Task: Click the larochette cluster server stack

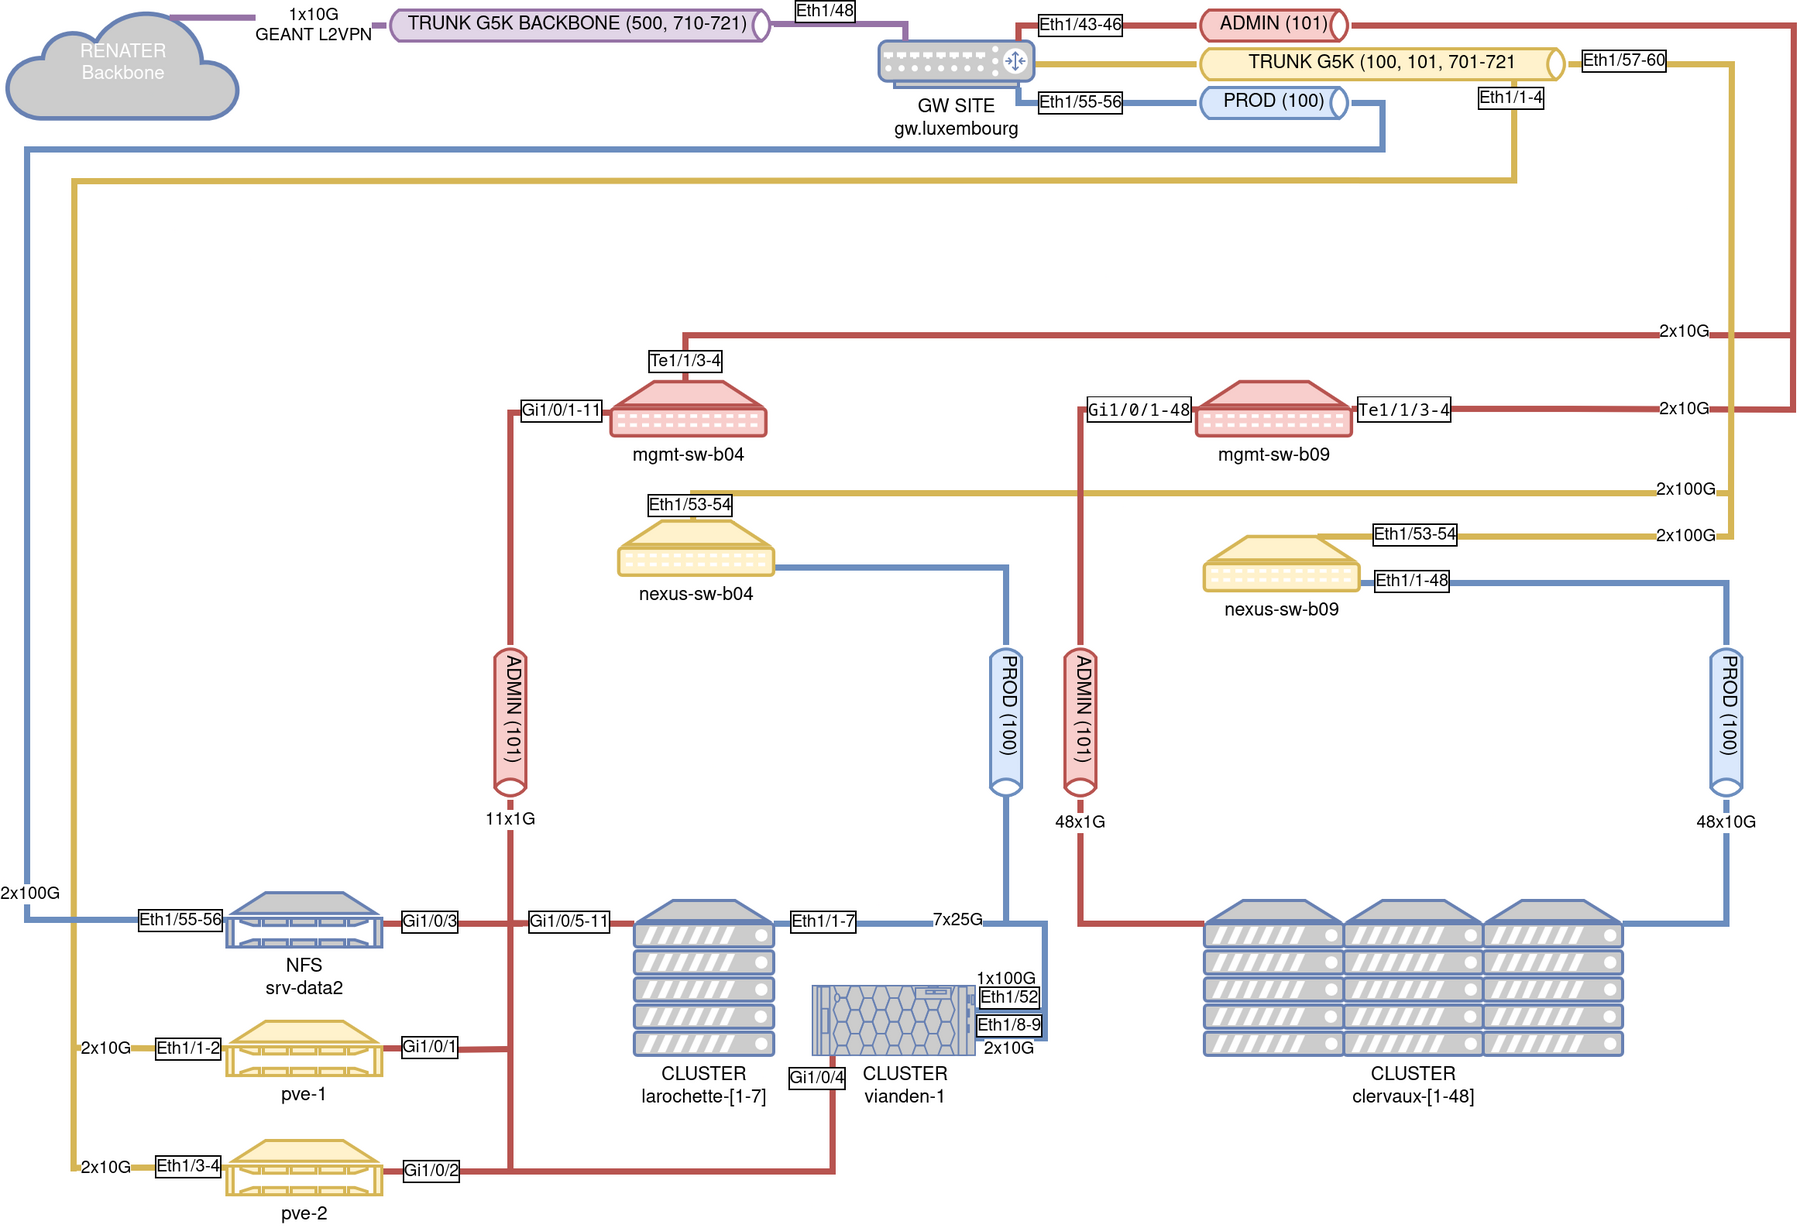Action: coord(703,979)
